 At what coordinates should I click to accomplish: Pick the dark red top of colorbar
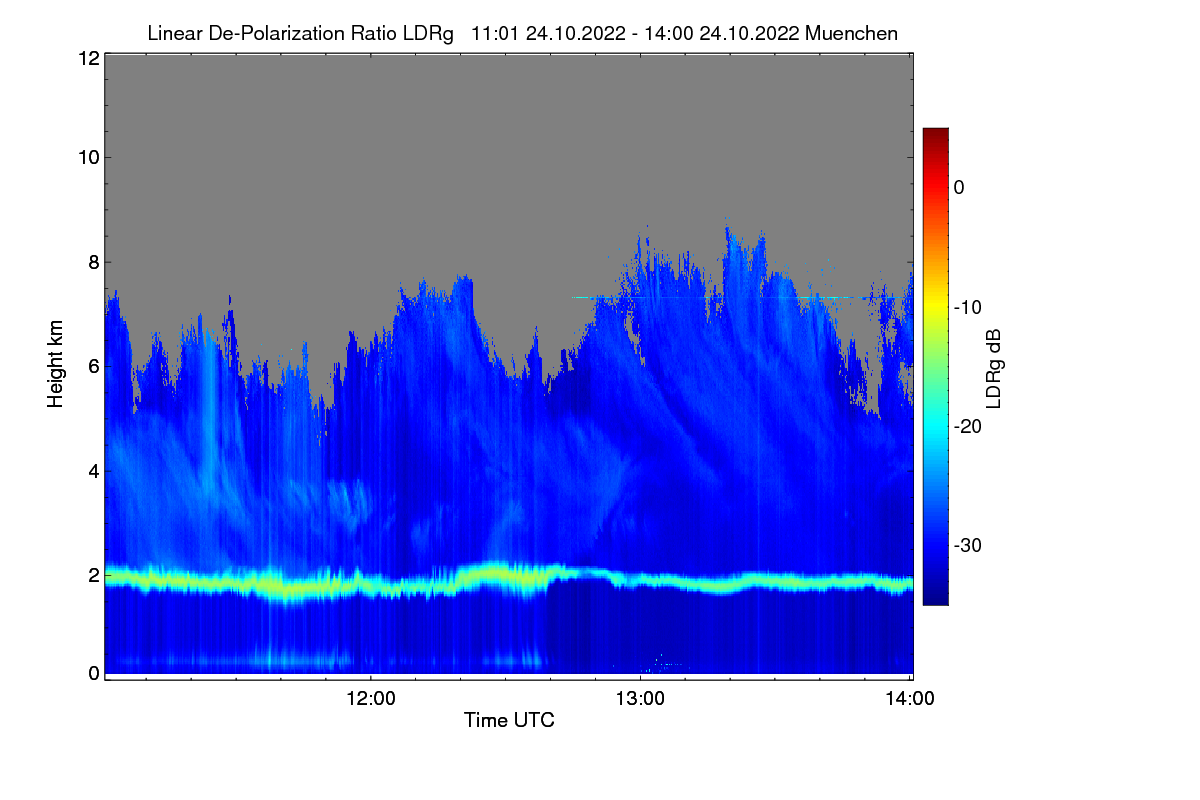(x=935, y=135)
